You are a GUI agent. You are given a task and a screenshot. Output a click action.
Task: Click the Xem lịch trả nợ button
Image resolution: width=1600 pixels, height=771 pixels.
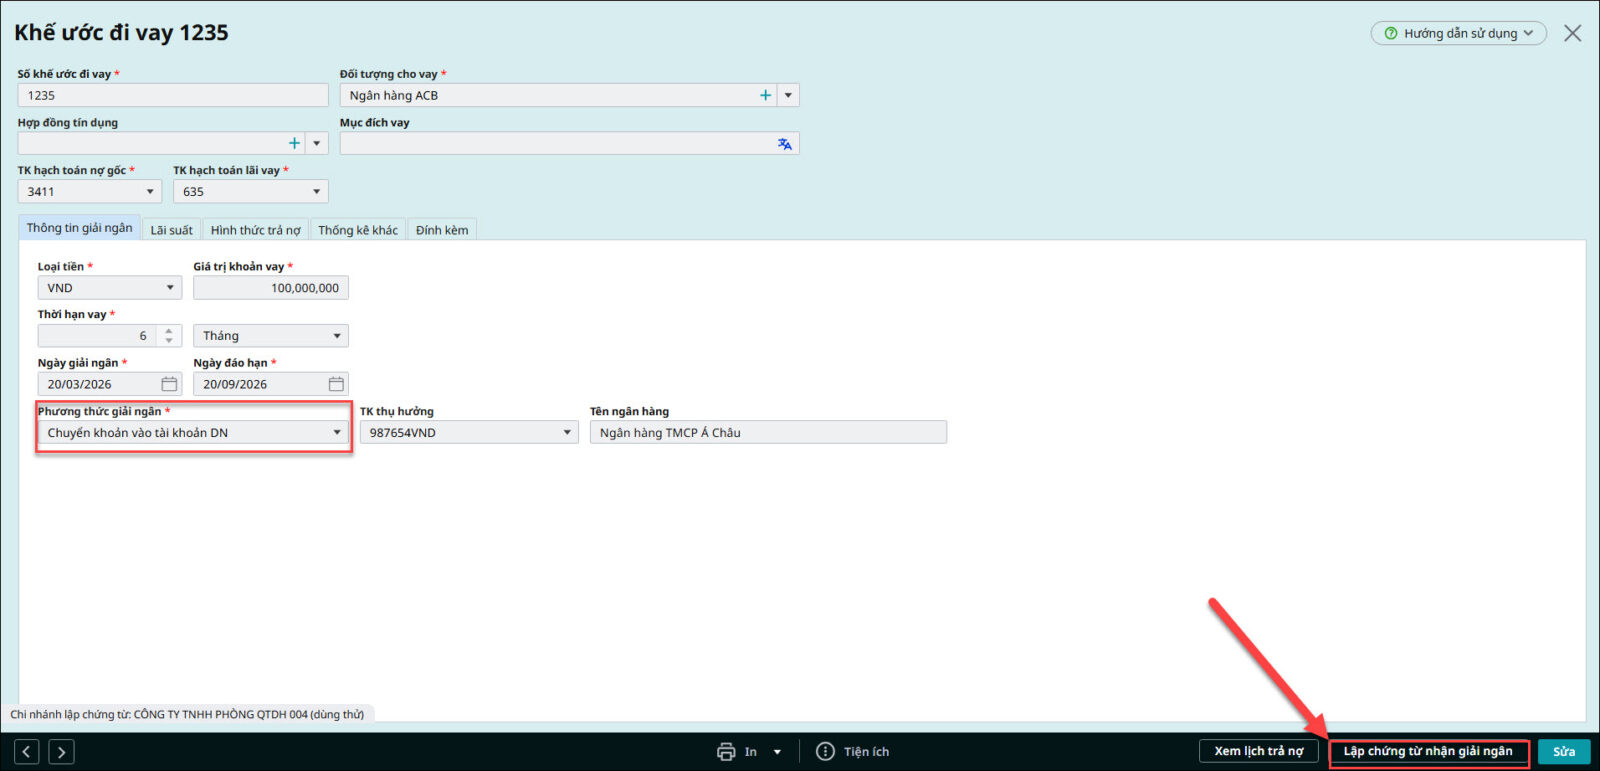1258,752
